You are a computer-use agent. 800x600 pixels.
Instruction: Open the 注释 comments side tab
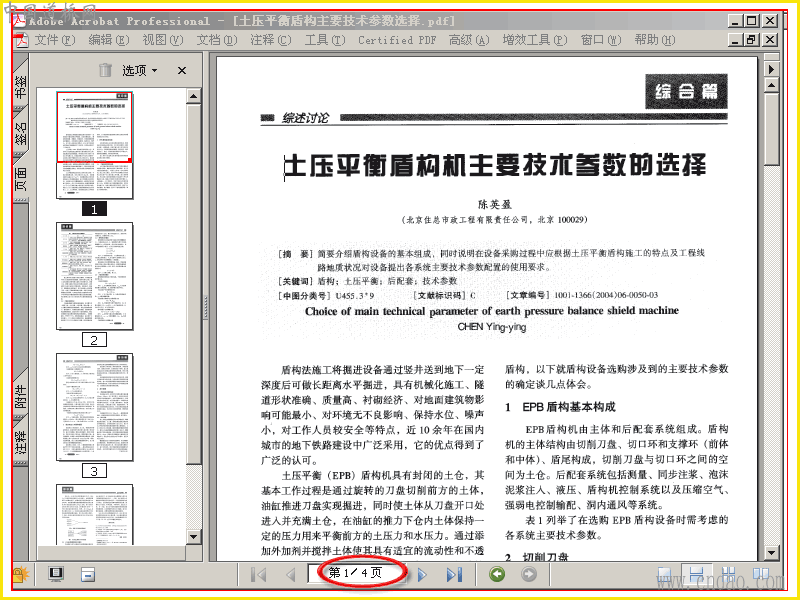(x=20, y=442)
